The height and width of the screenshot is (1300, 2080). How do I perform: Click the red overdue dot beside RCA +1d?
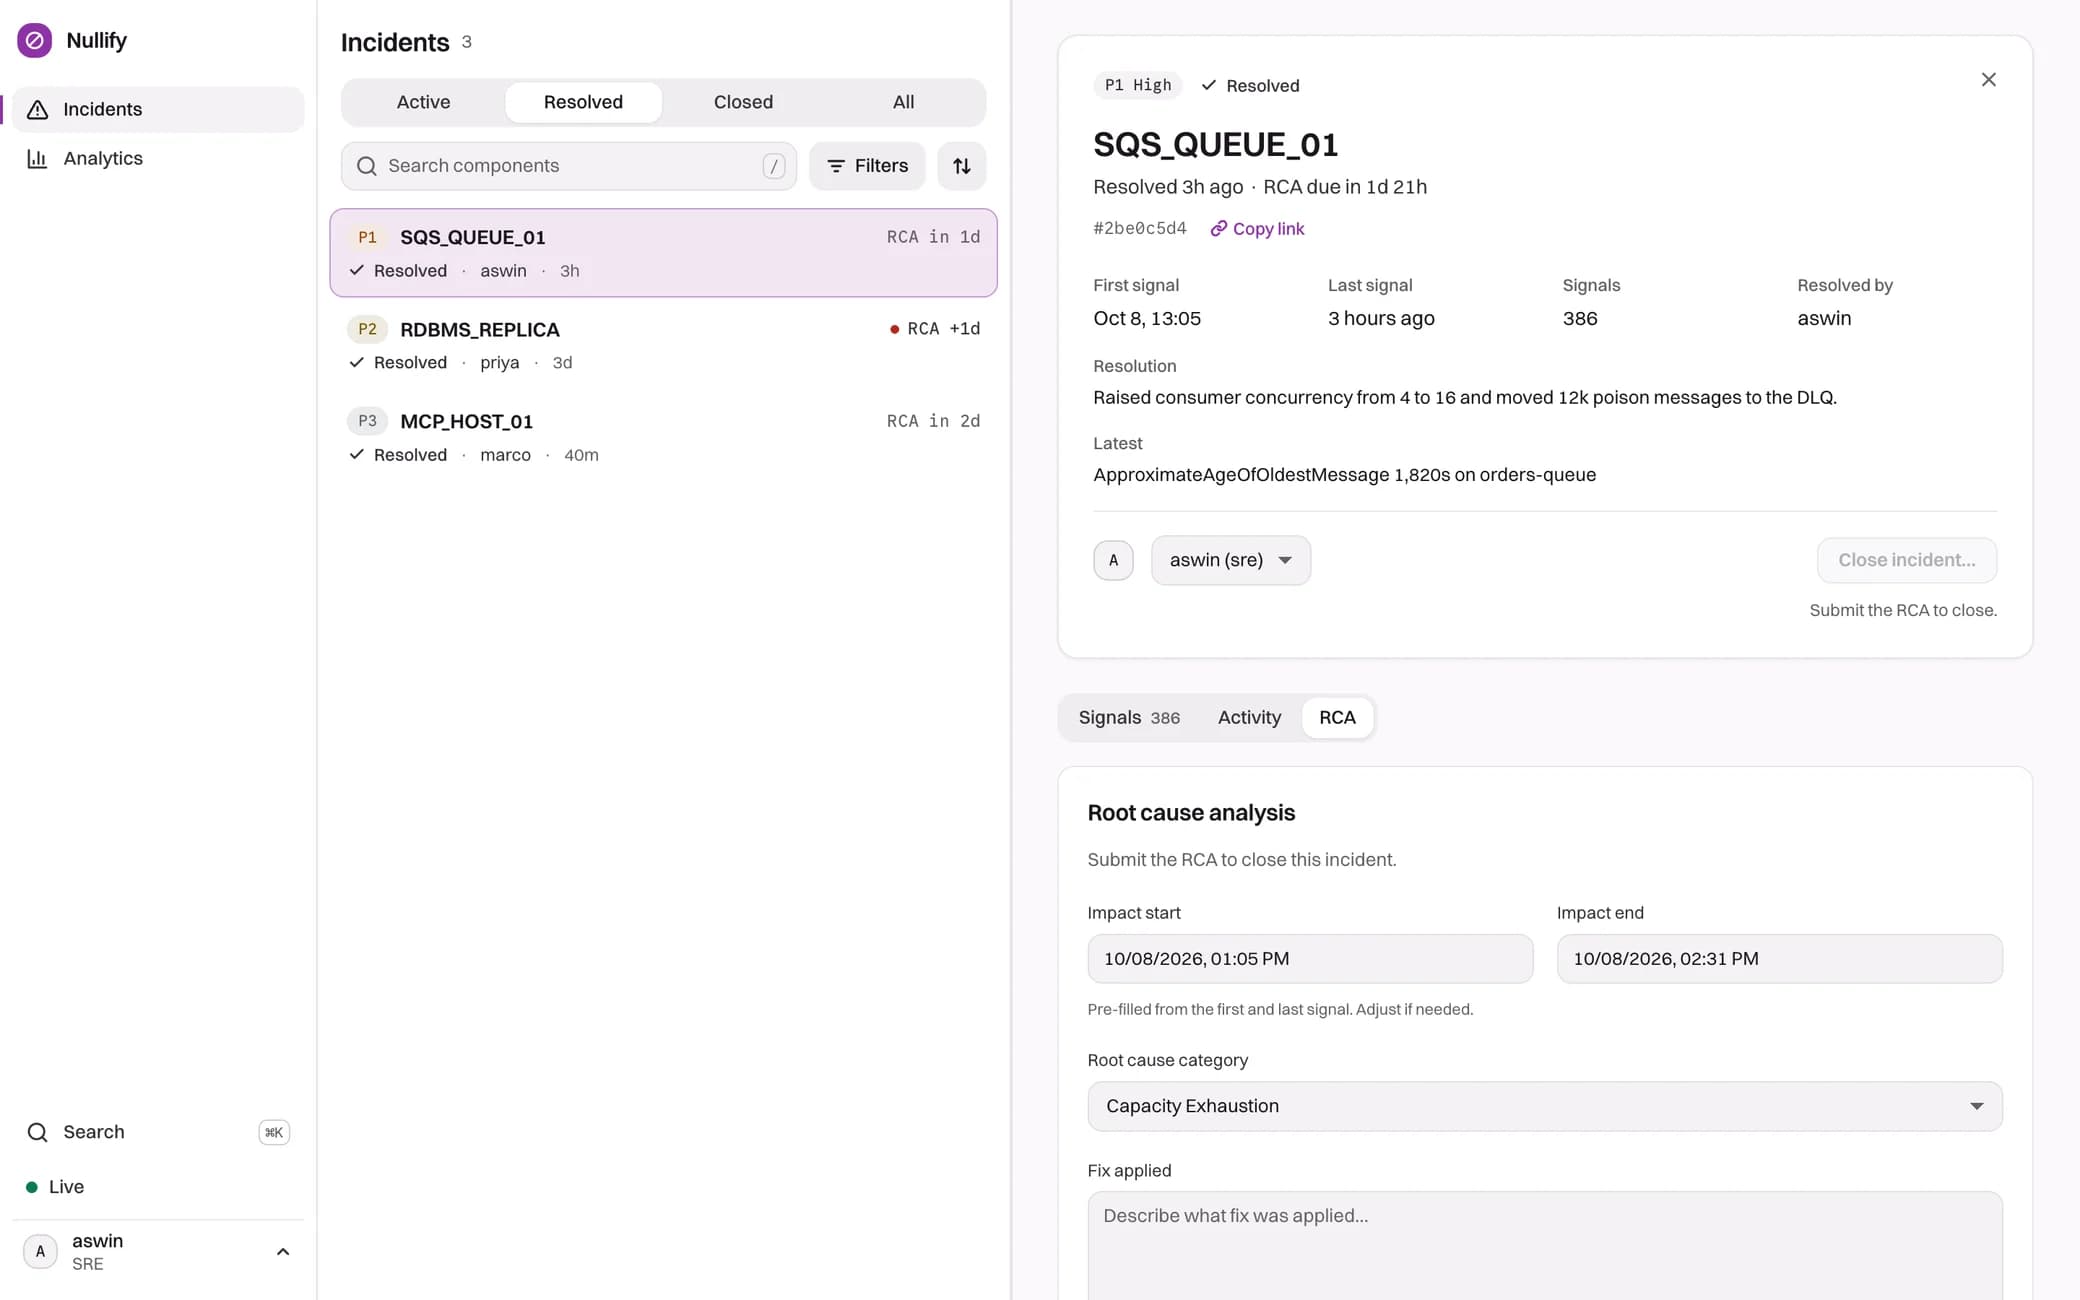[894, 329]
